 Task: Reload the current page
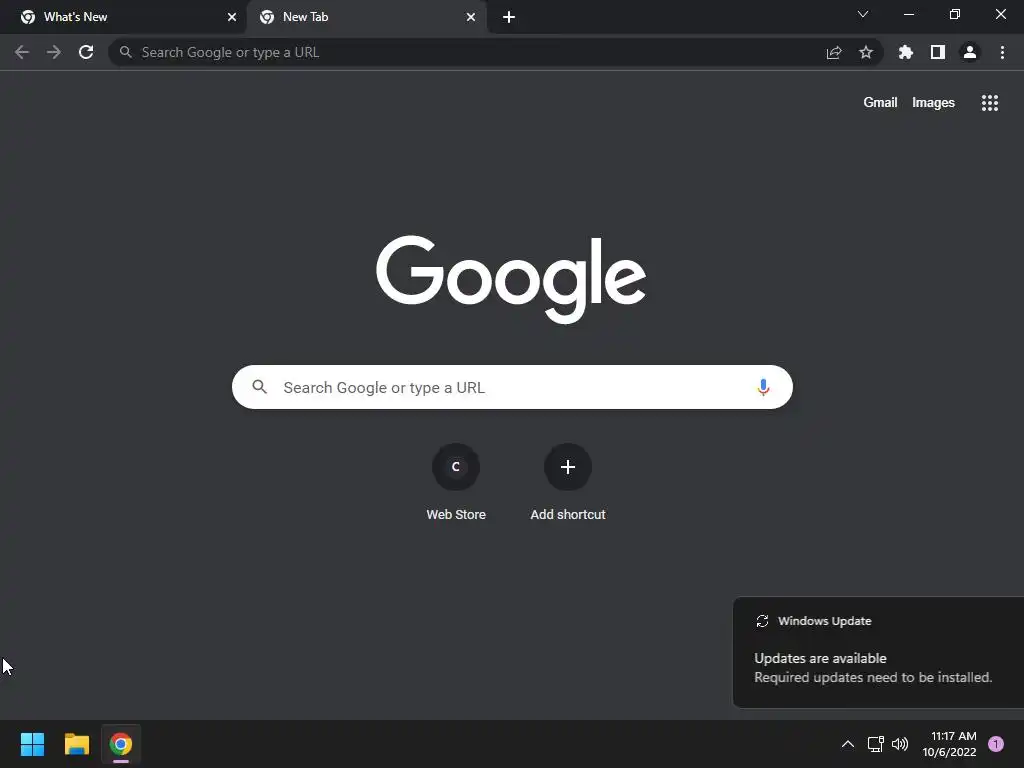(x=86, y=52)
